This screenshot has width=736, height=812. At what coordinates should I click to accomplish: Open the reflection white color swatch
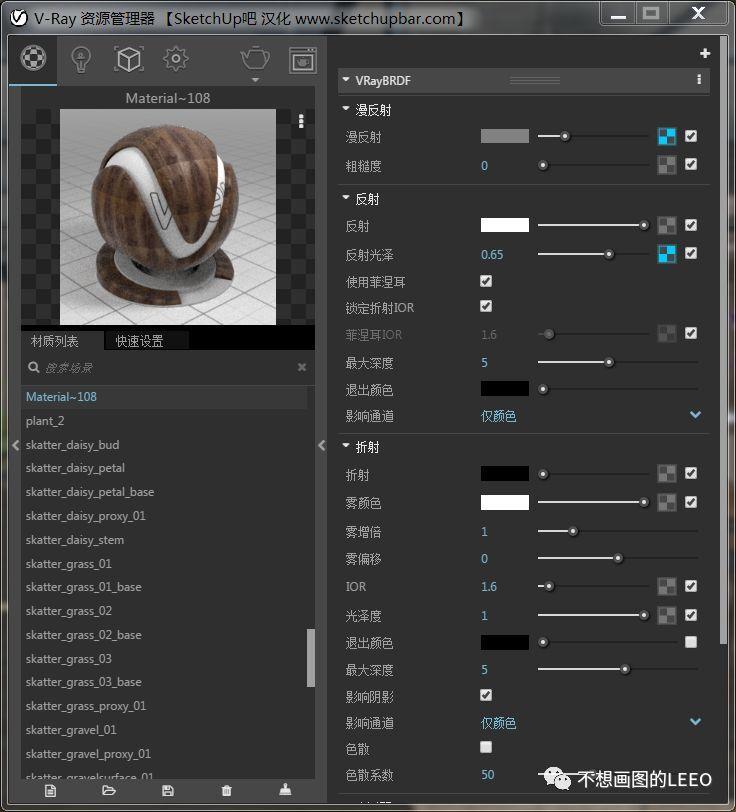(504, 225)
